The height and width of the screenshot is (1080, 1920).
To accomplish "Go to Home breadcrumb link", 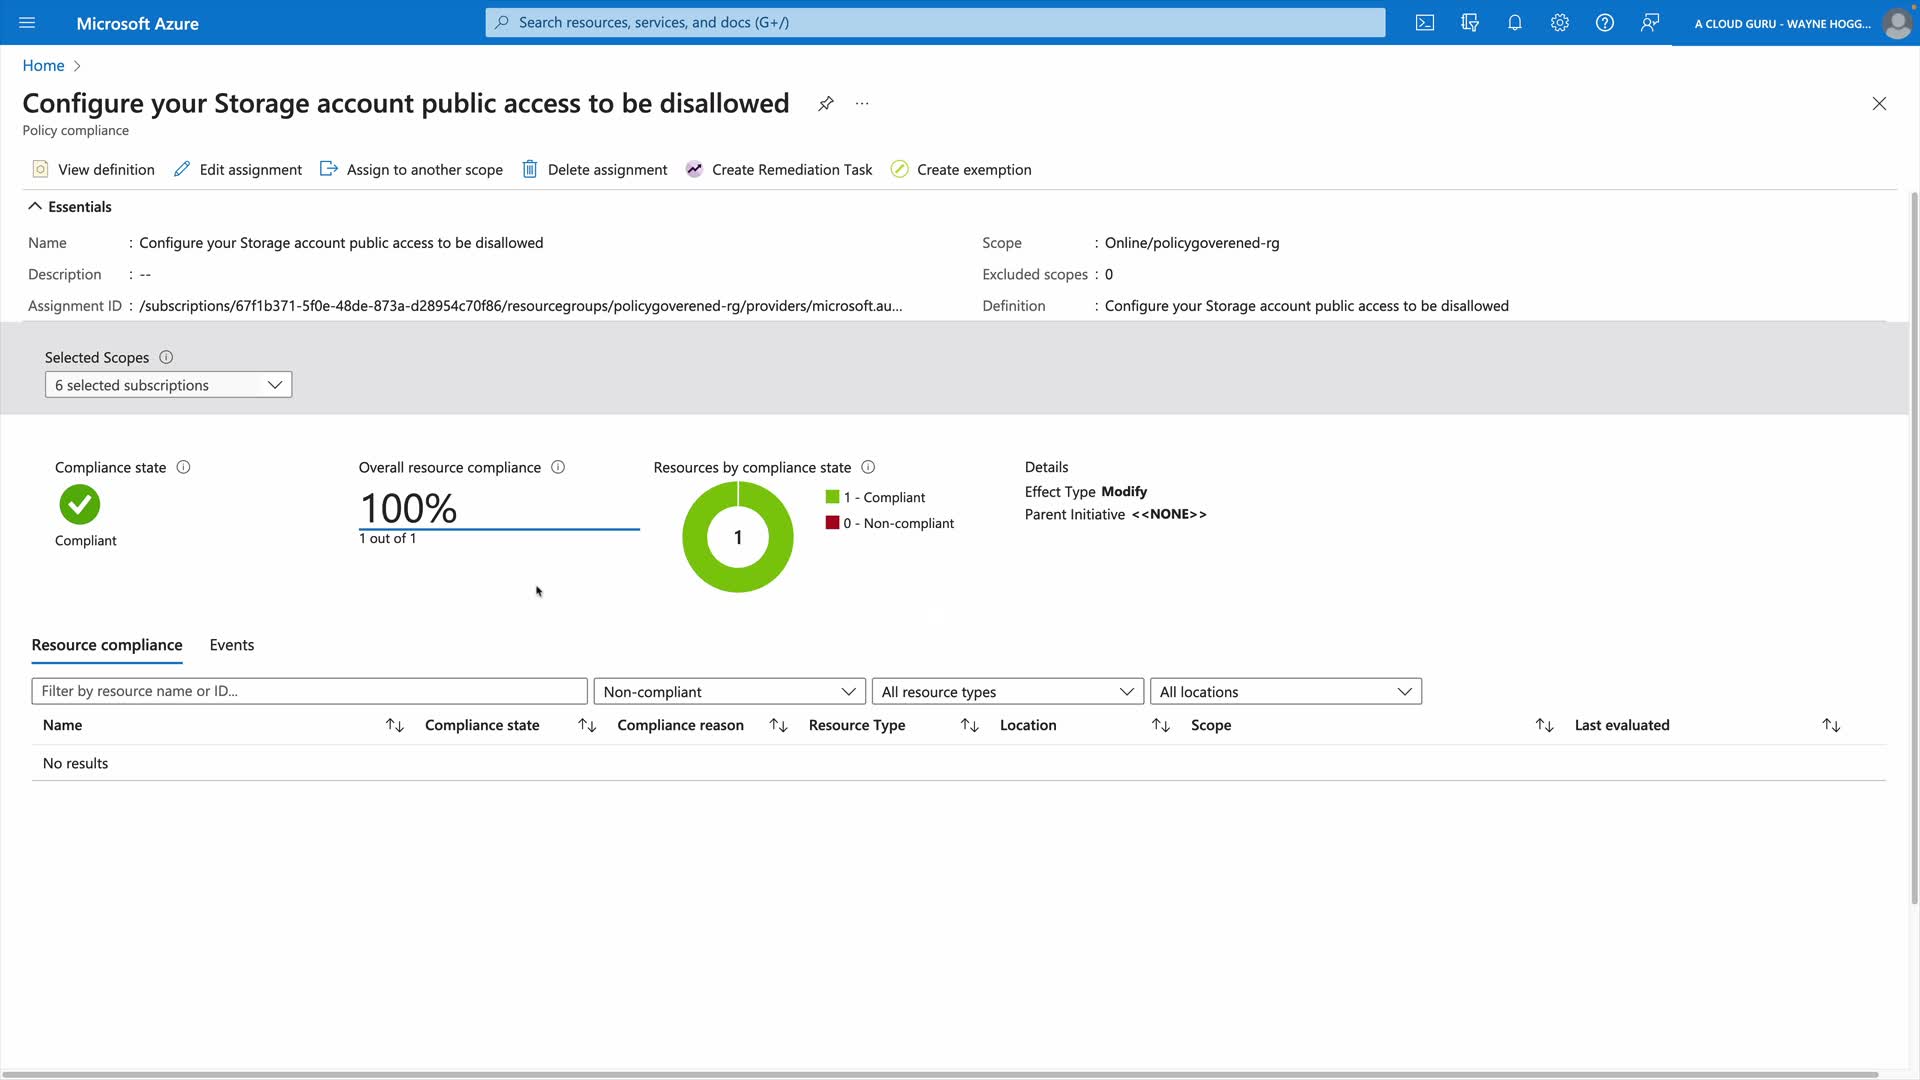I will coord(43,66).
